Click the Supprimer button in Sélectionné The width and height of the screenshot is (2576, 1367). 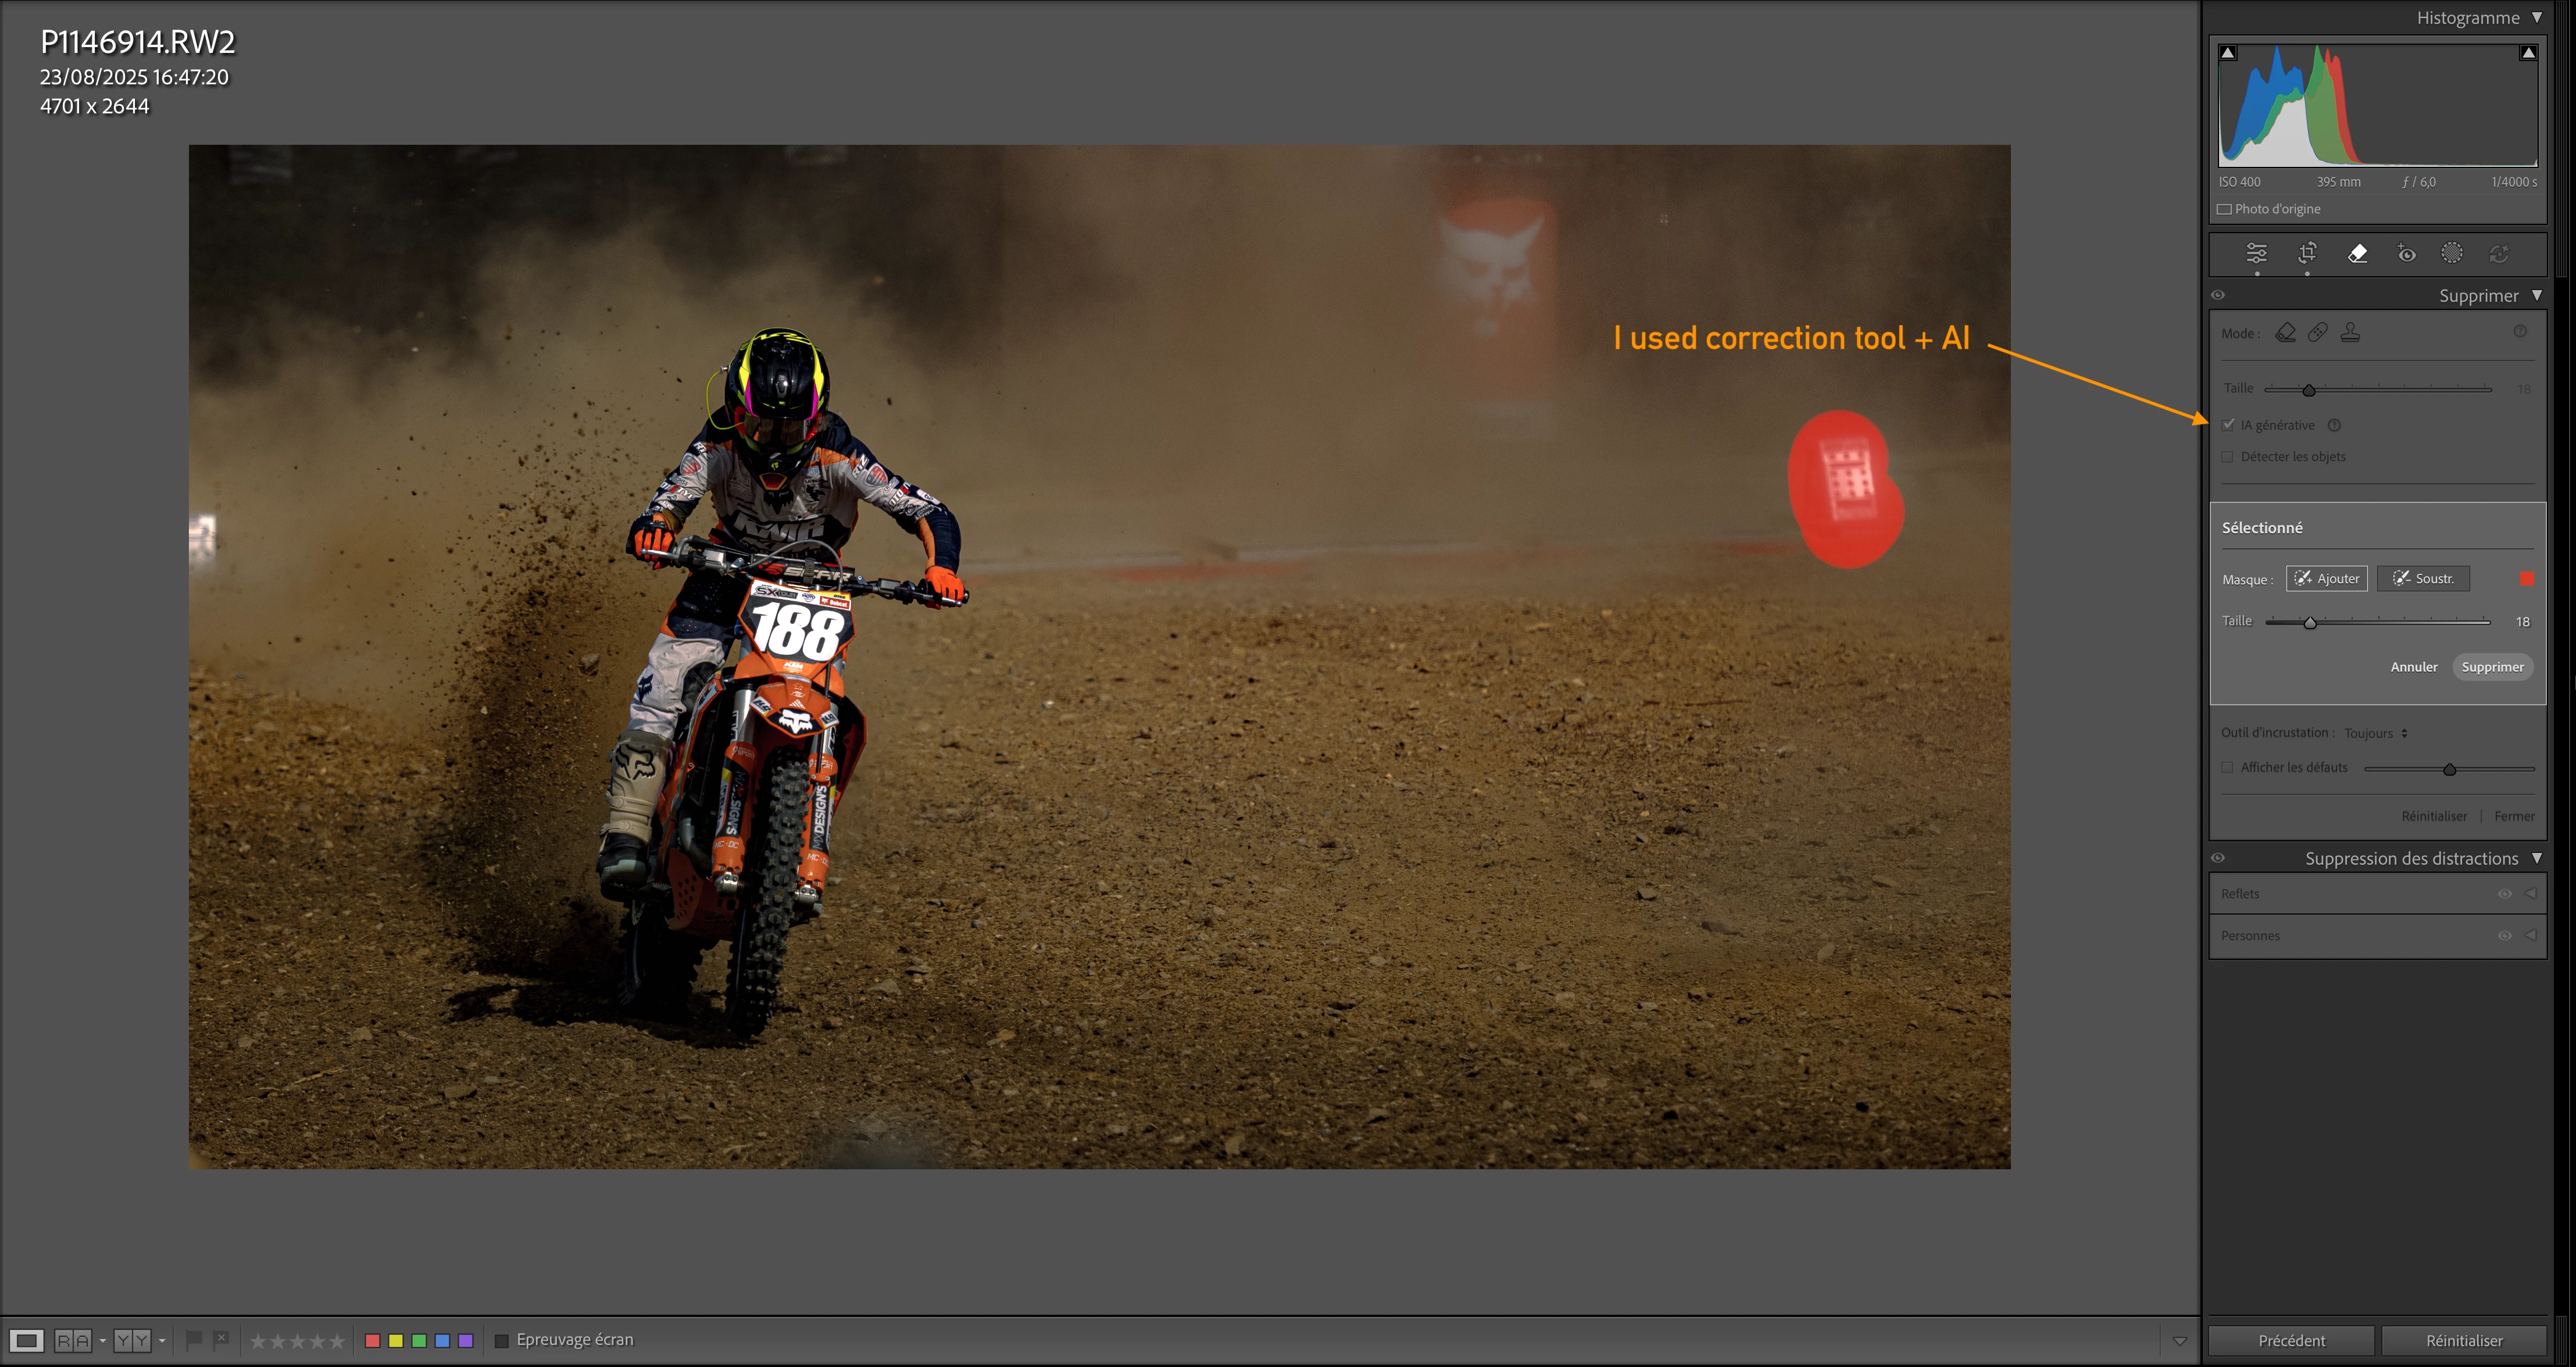point(2492,667)
